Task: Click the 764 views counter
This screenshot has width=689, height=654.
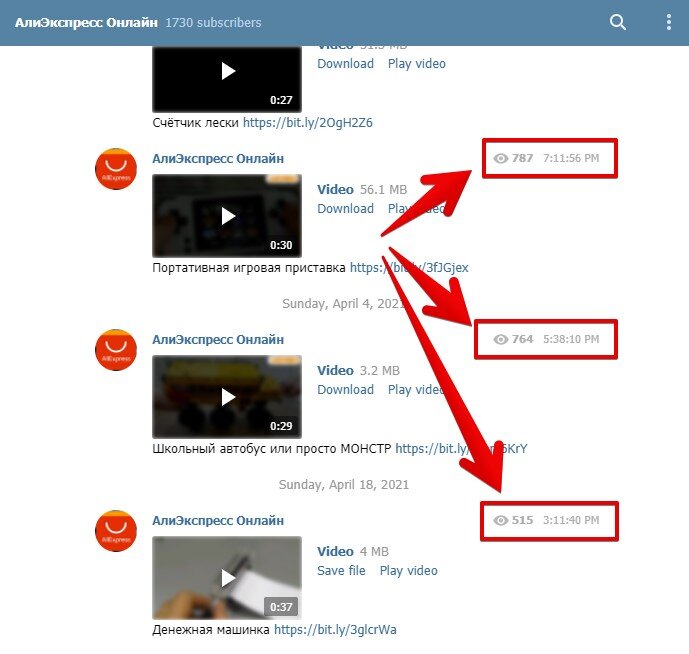Action: click(x=513, y=339)
